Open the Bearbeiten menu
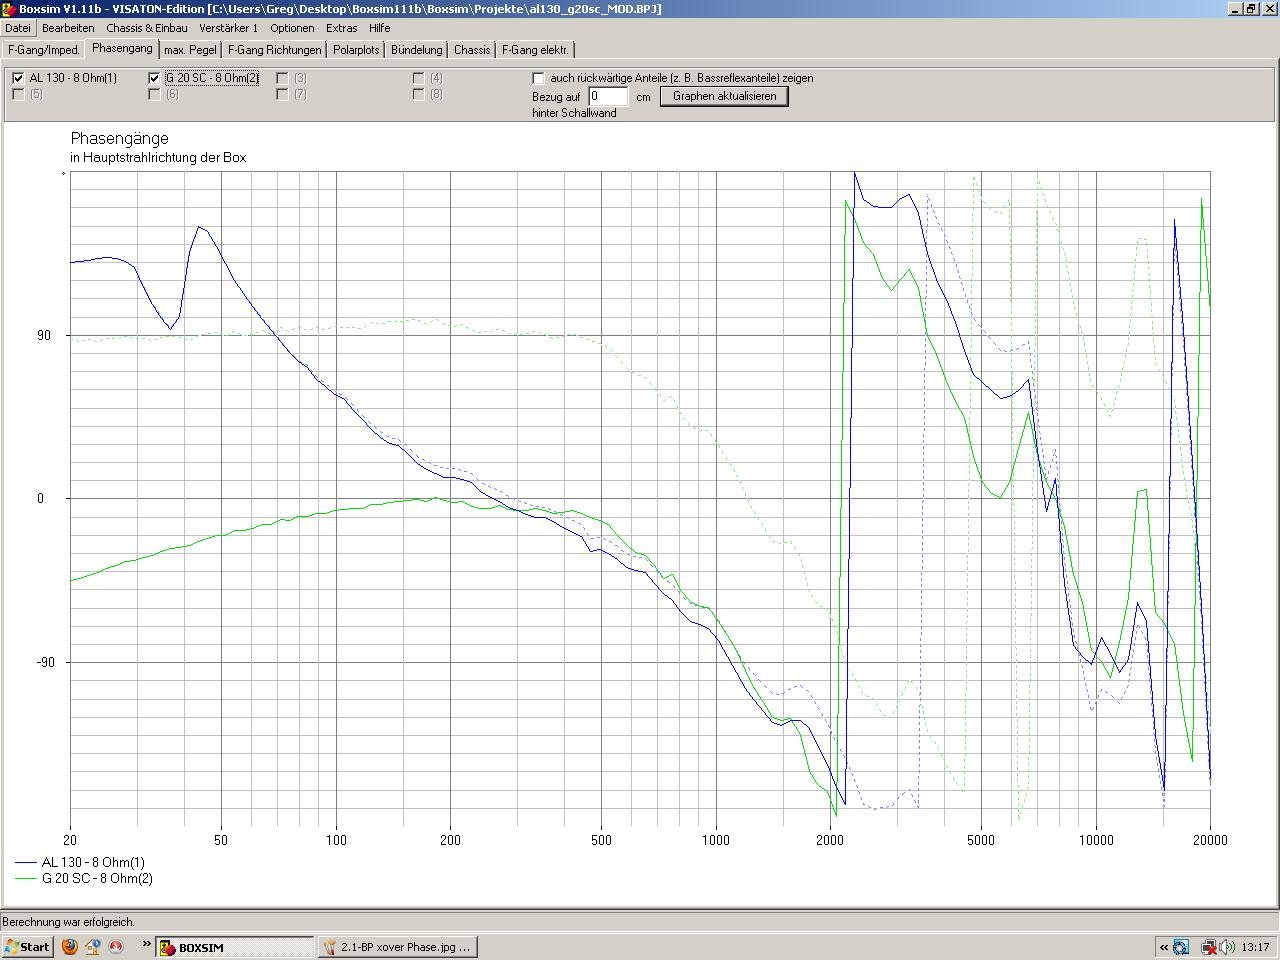Image resolution: width=1280 pixels, height=960 pixels. point(68,28)
